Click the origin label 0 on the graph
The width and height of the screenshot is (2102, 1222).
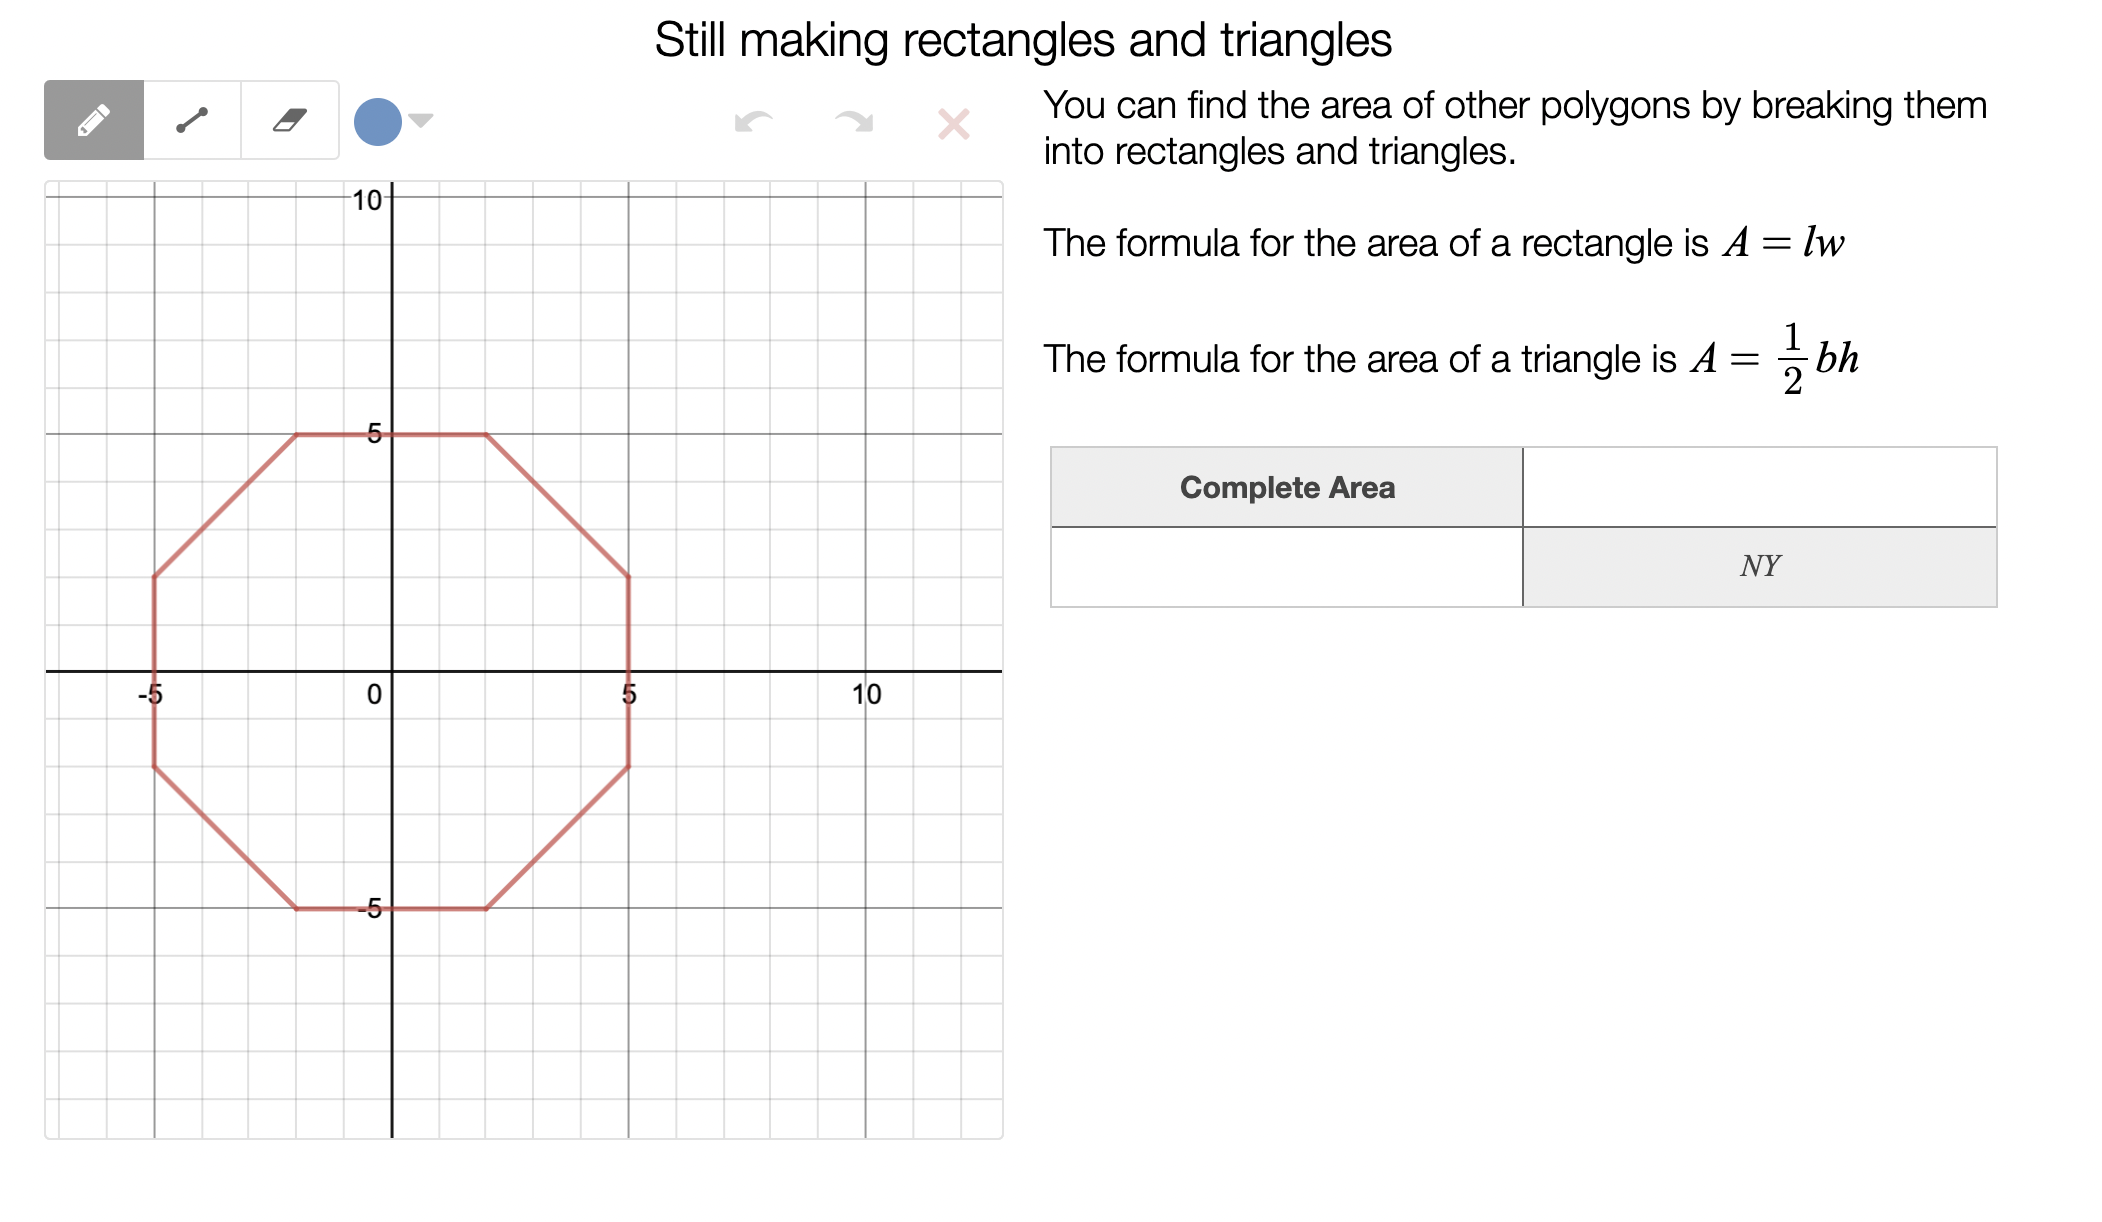pyautogui.click(x=374, y=694)
